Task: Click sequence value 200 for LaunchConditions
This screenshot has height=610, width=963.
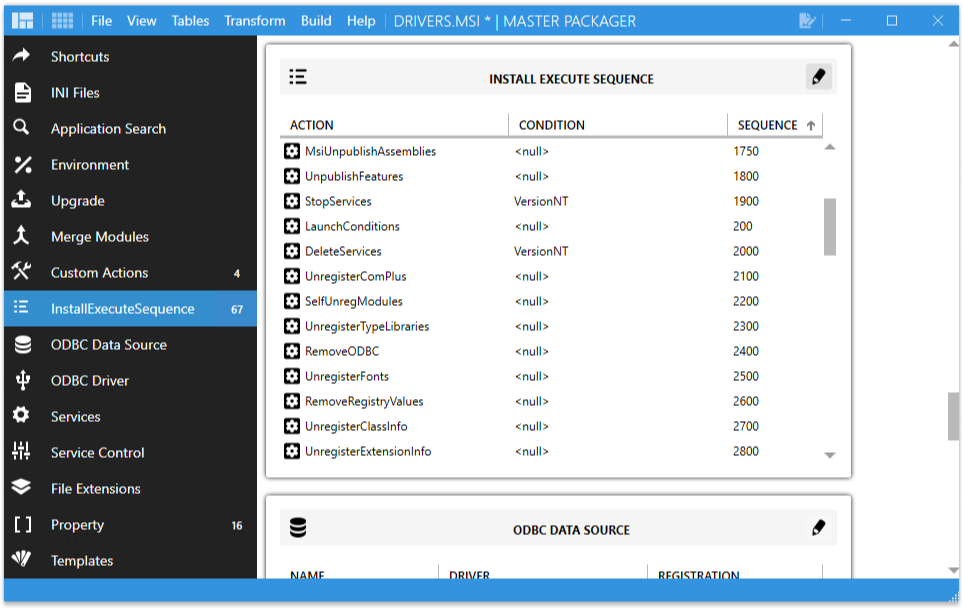Action: click(743, 226)
